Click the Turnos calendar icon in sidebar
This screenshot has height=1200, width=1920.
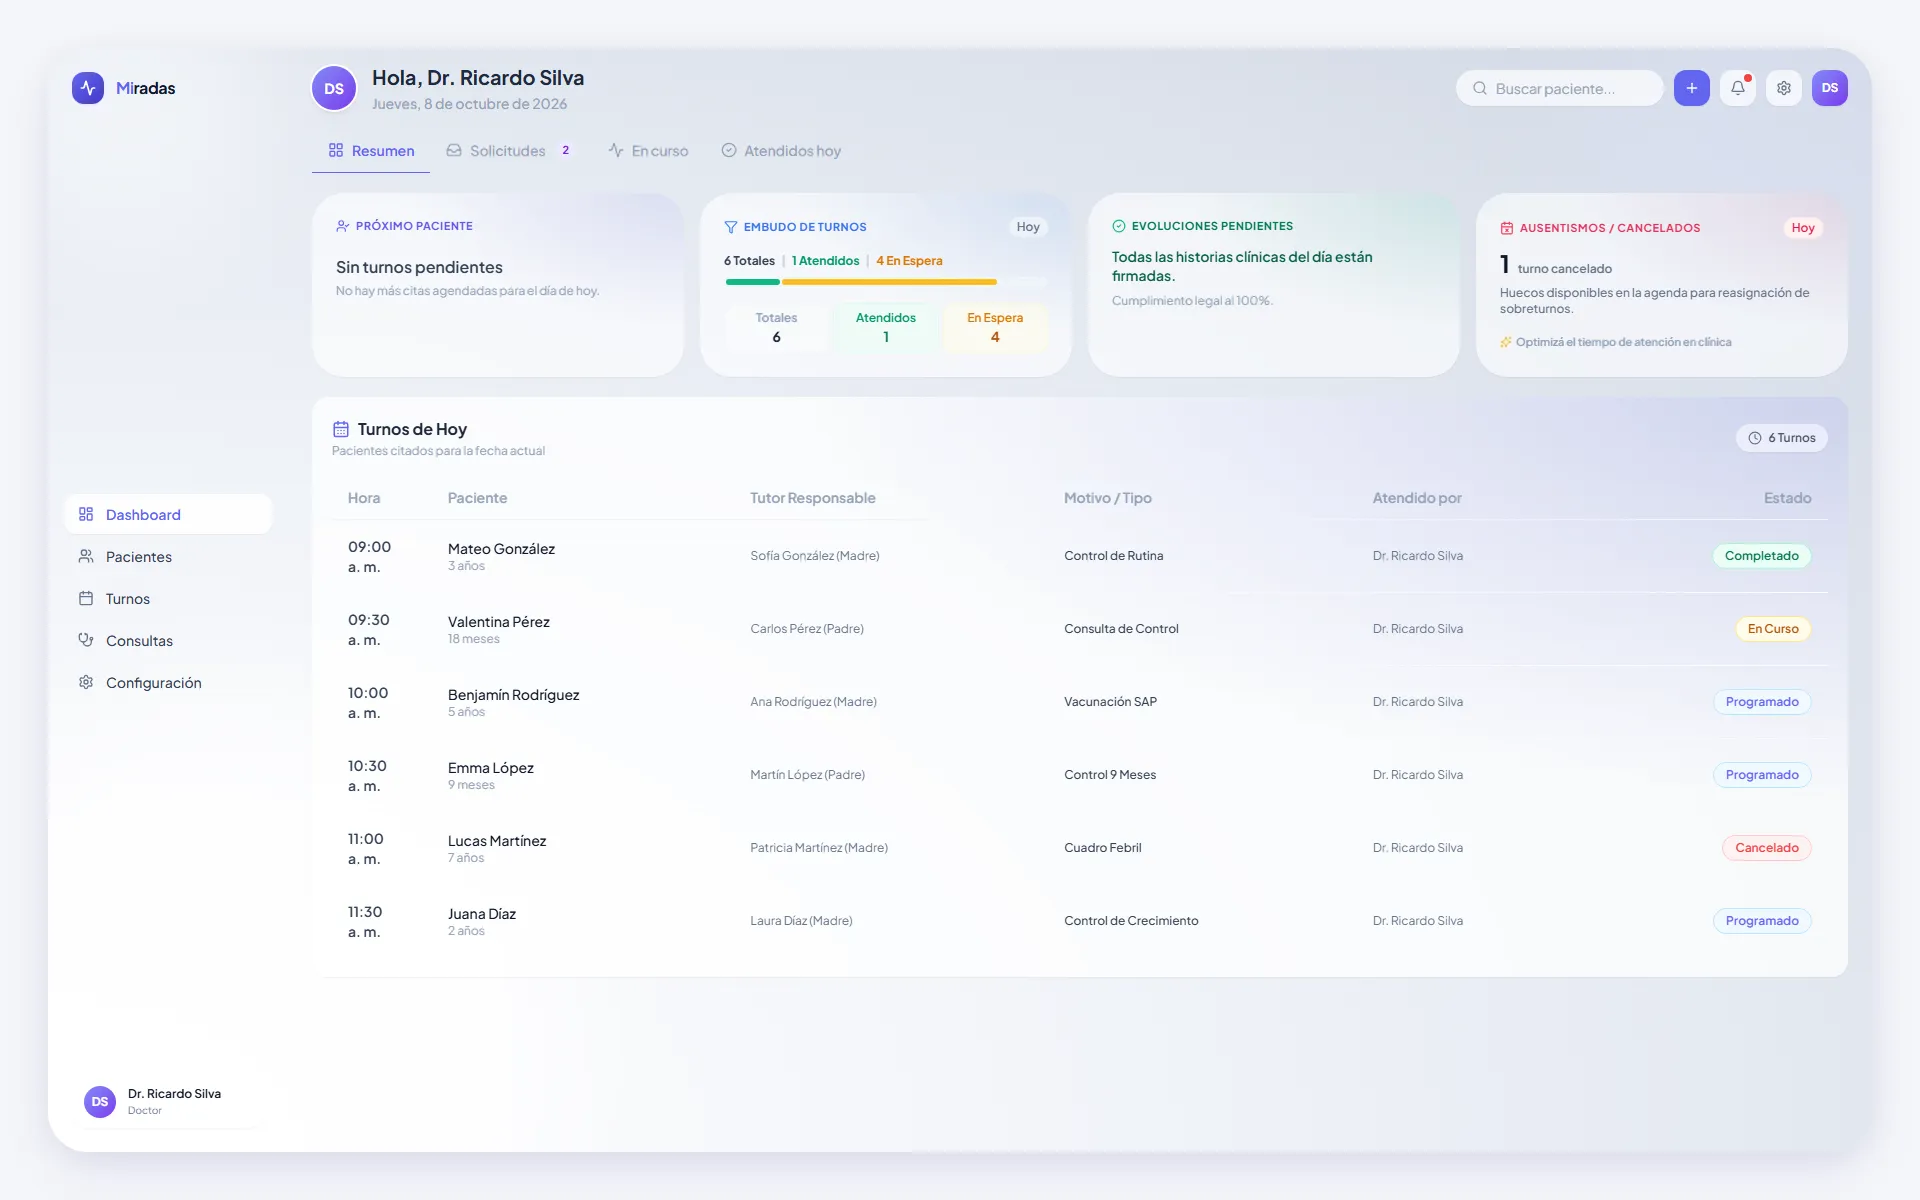(x=86, y=598)
